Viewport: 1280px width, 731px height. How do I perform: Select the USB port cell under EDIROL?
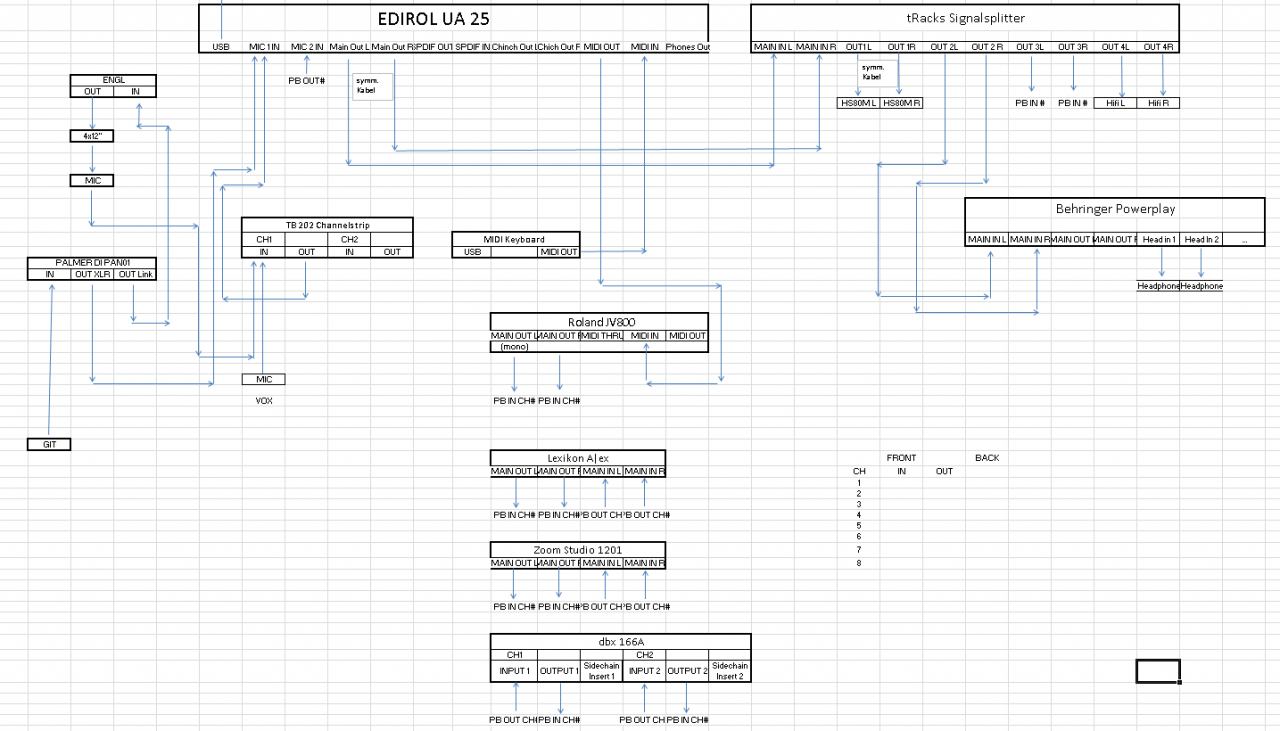[x=221, y=47]
